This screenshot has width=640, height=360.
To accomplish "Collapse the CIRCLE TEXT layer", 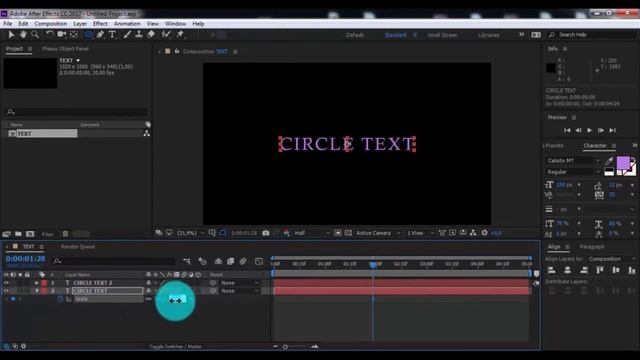I will pyautogui.click(x=37, y=291).
